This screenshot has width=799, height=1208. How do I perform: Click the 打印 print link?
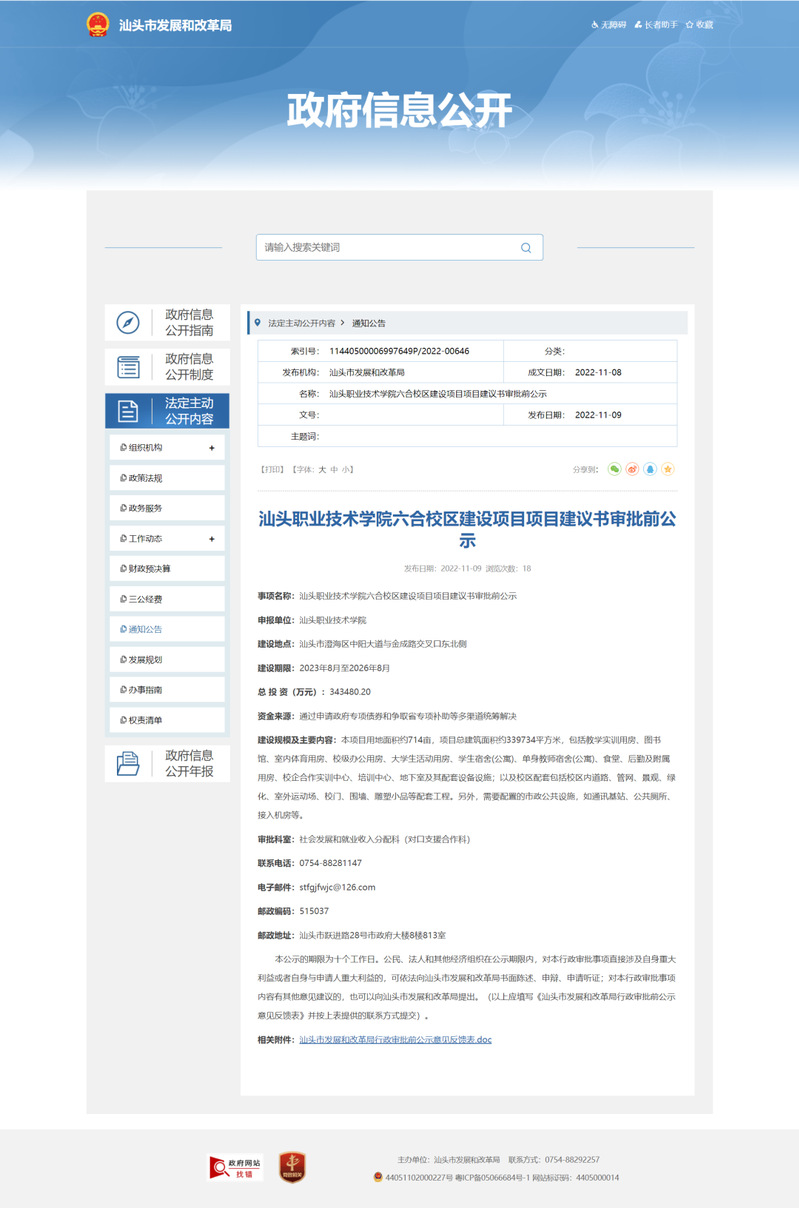coord(271,469)
